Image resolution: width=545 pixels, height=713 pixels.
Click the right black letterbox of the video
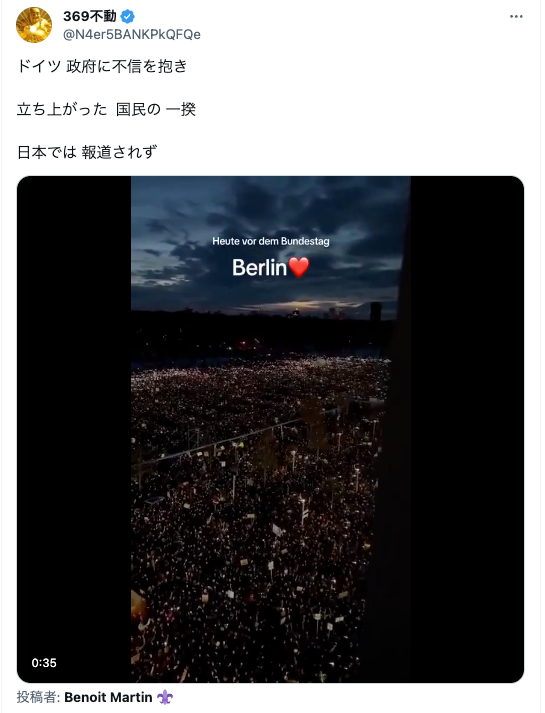pos(467,429)
